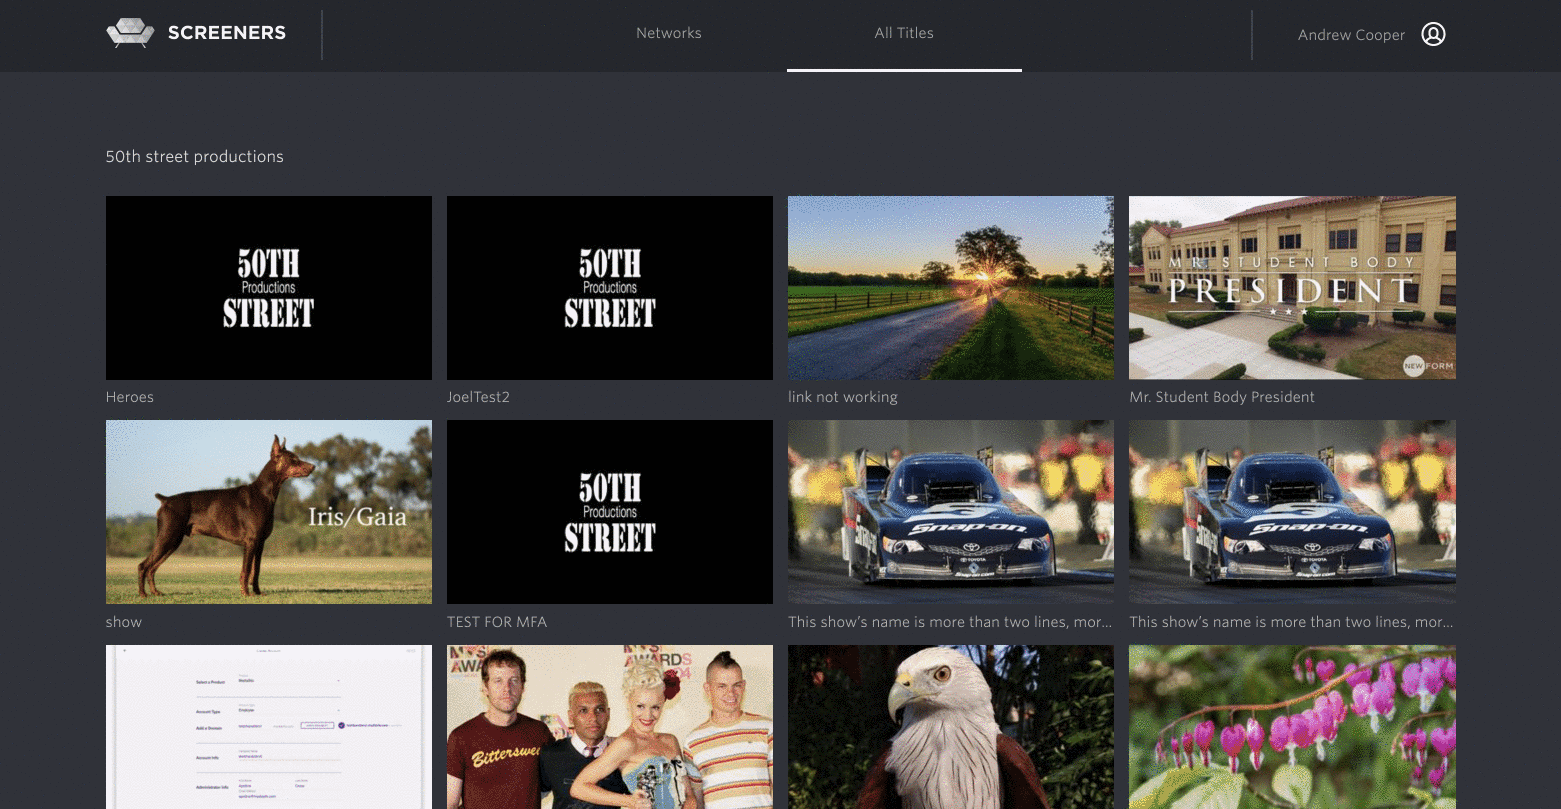Click the Iris/Gaia dog thumbnail

(268, 512)
